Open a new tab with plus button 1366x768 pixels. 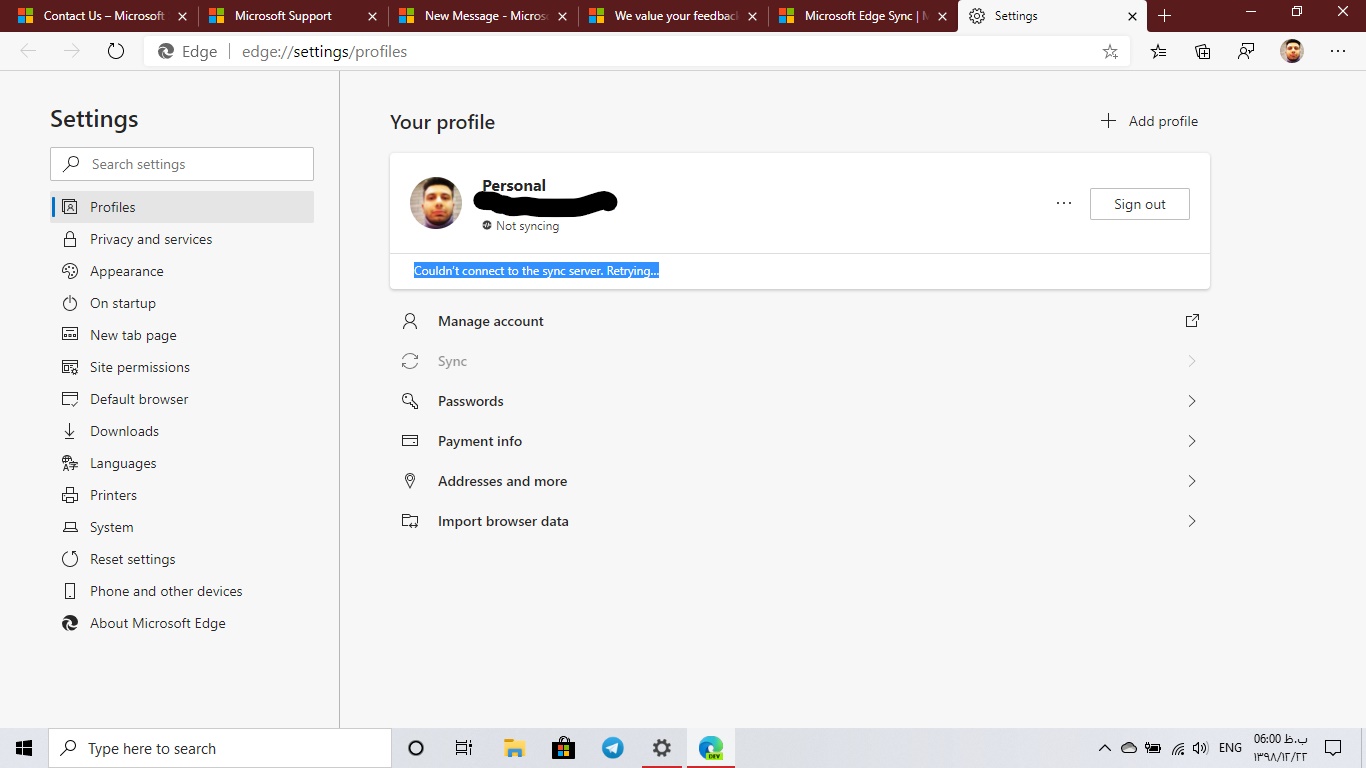(1164, 16)
